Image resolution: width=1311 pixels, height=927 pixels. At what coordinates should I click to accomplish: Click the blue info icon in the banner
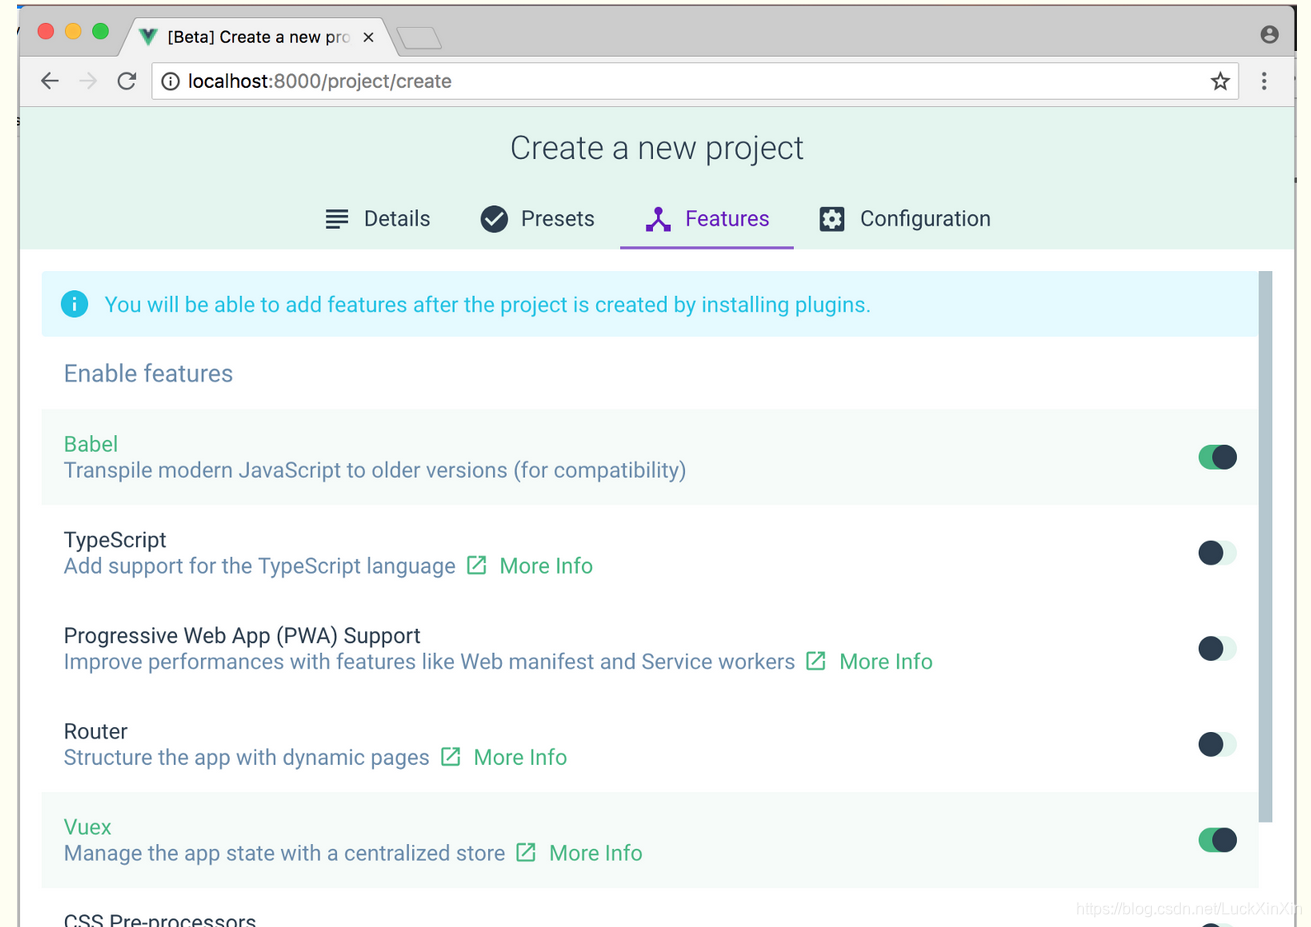74,304
